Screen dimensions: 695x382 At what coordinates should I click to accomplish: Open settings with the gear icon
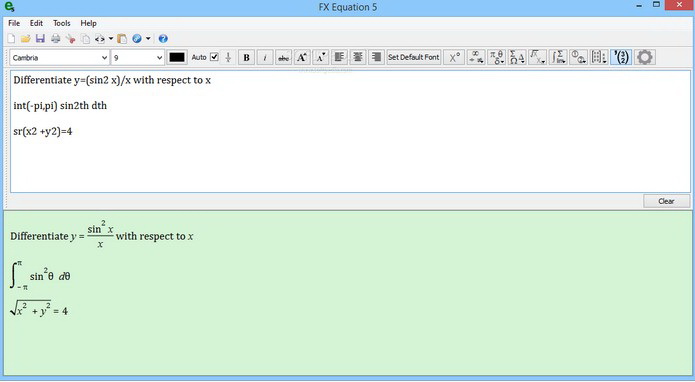(644, 58)
